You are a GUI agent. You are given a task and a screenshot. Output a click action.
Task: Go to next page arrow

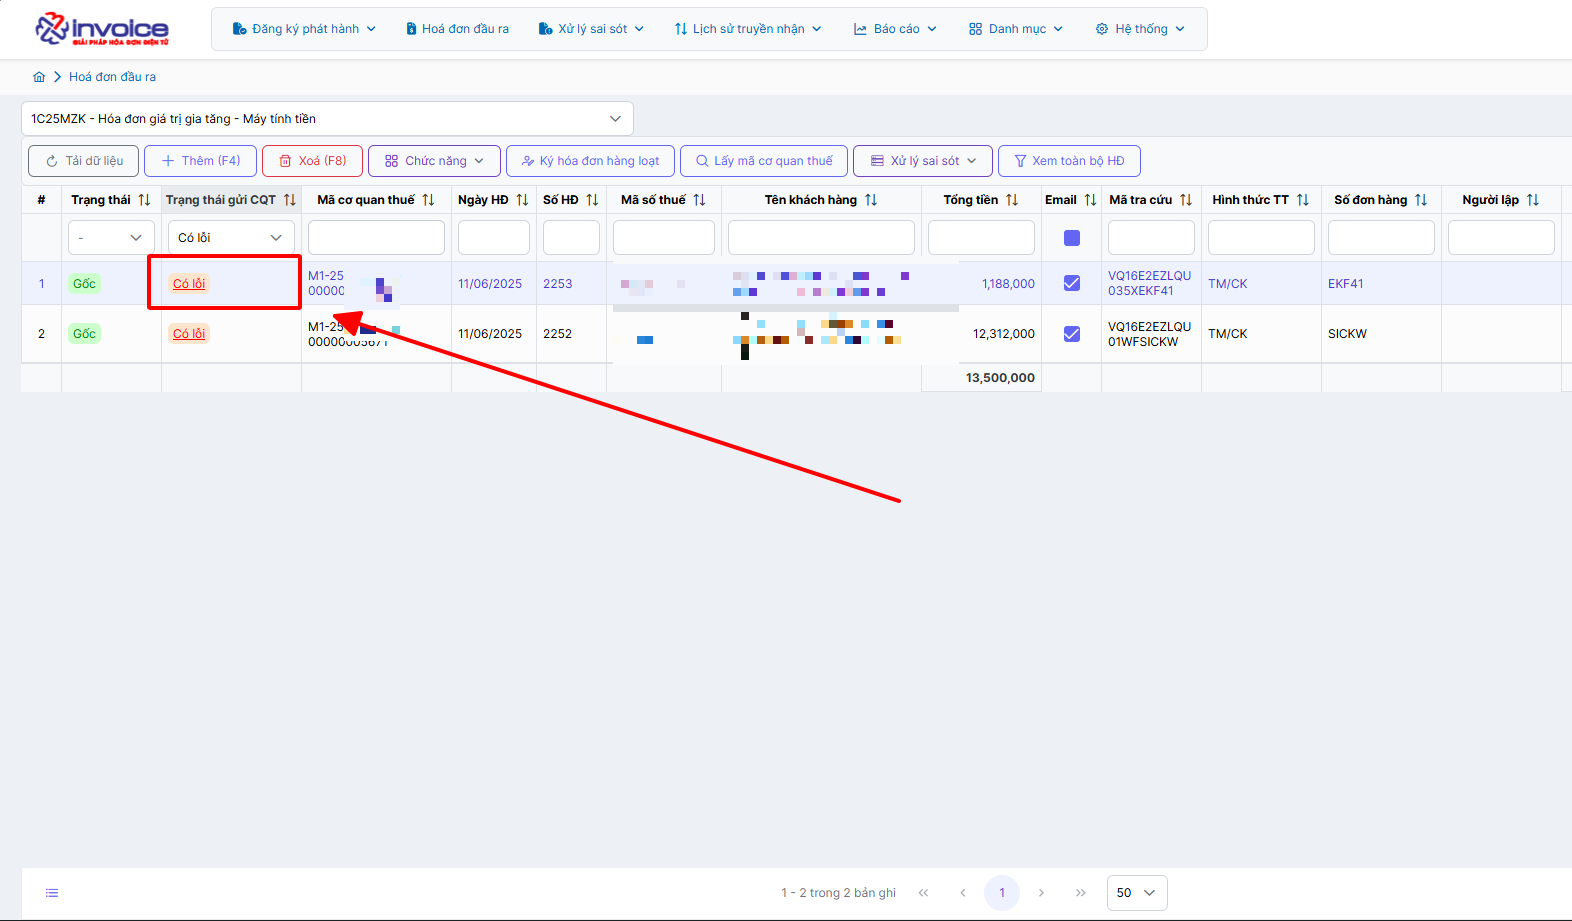(1041, 893)
